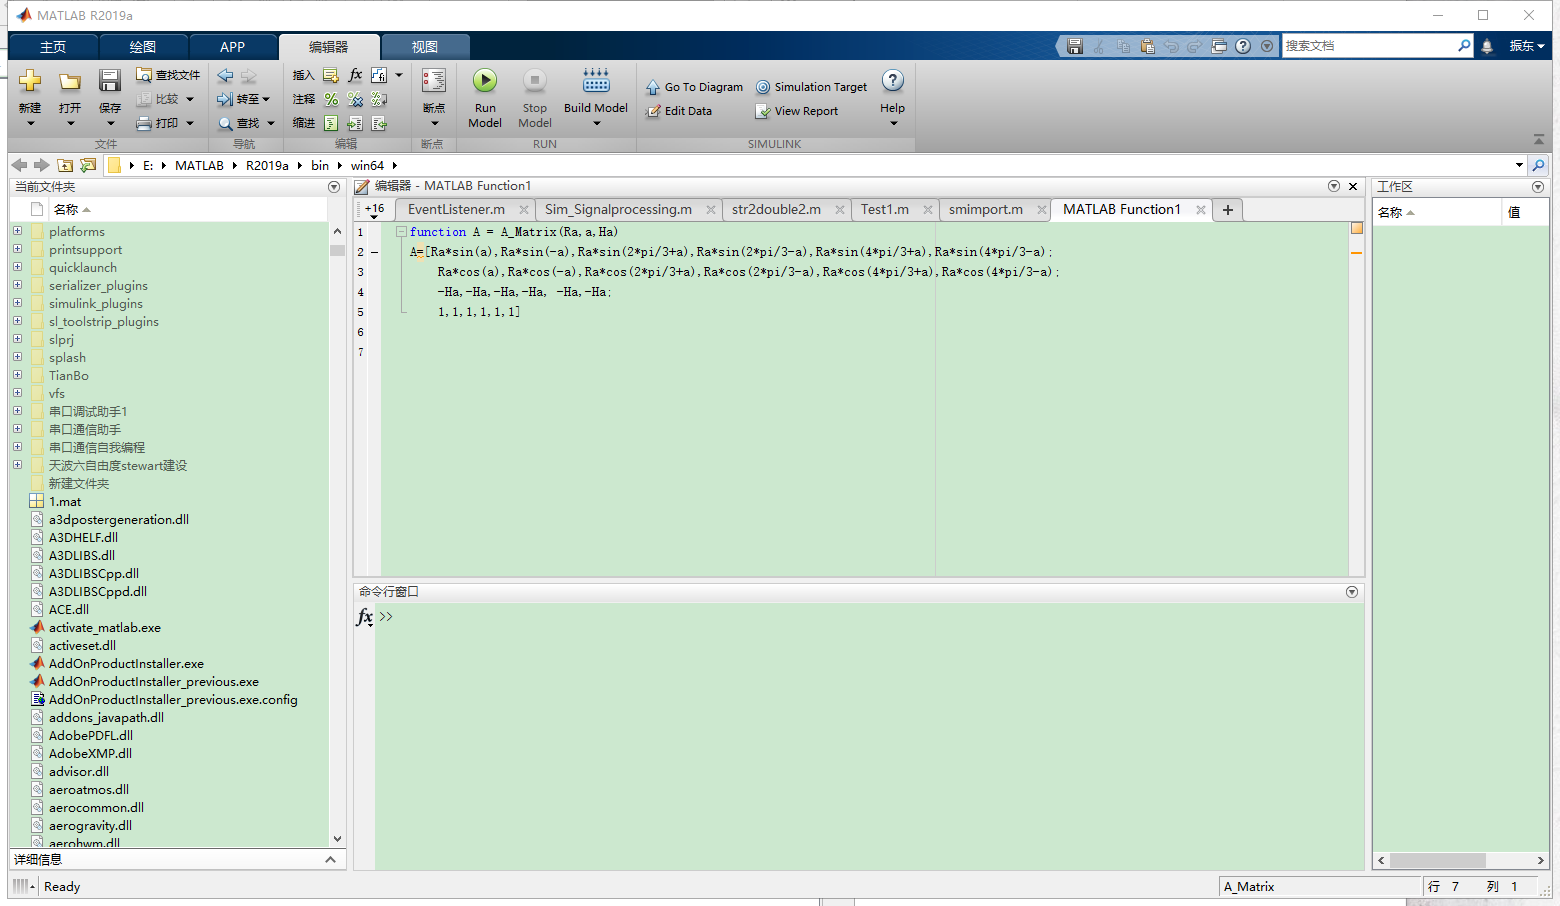The height and width of the screenshot is (906, 1560).
Task: Expand the platforms folder in current folder panel
Action: [x=18, y=231]
